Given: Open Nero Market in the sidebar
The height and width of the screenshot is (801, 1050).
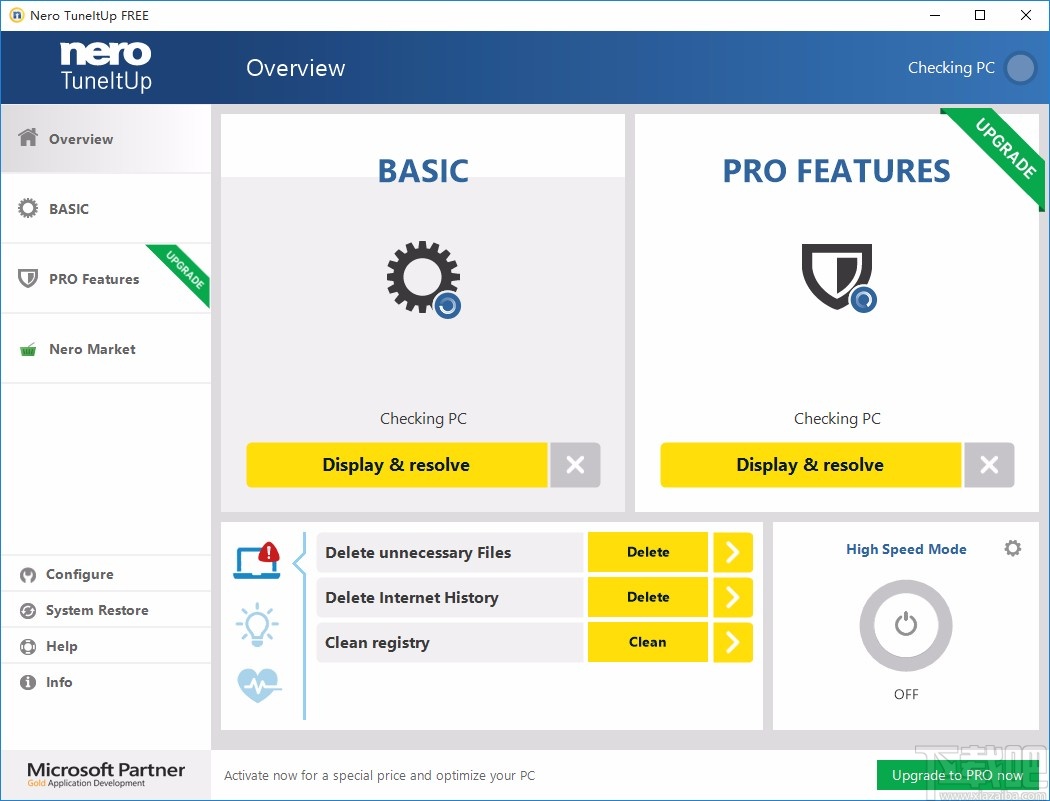Looking at the screenshot, I should click(106, 349).
